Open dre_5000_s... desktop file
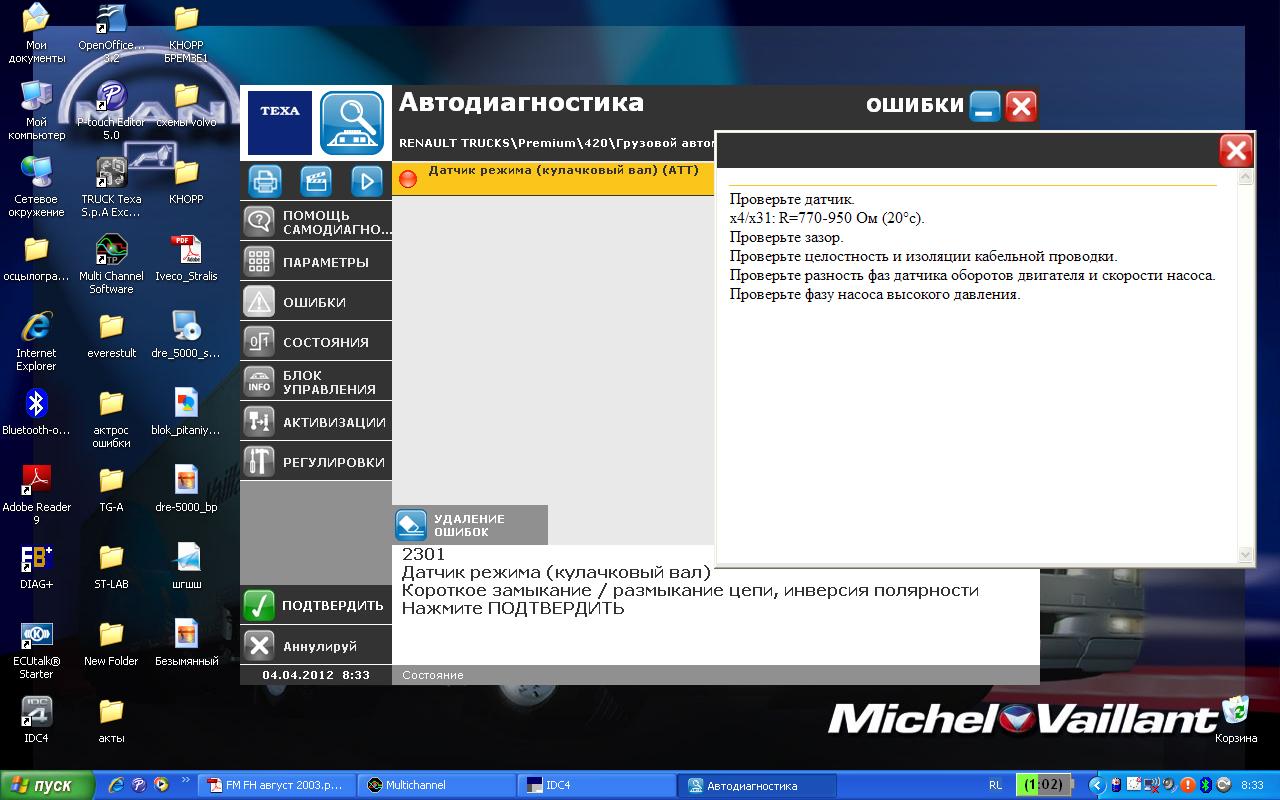The width and height of the screenshot is (1280, 800). click(186, 336)
